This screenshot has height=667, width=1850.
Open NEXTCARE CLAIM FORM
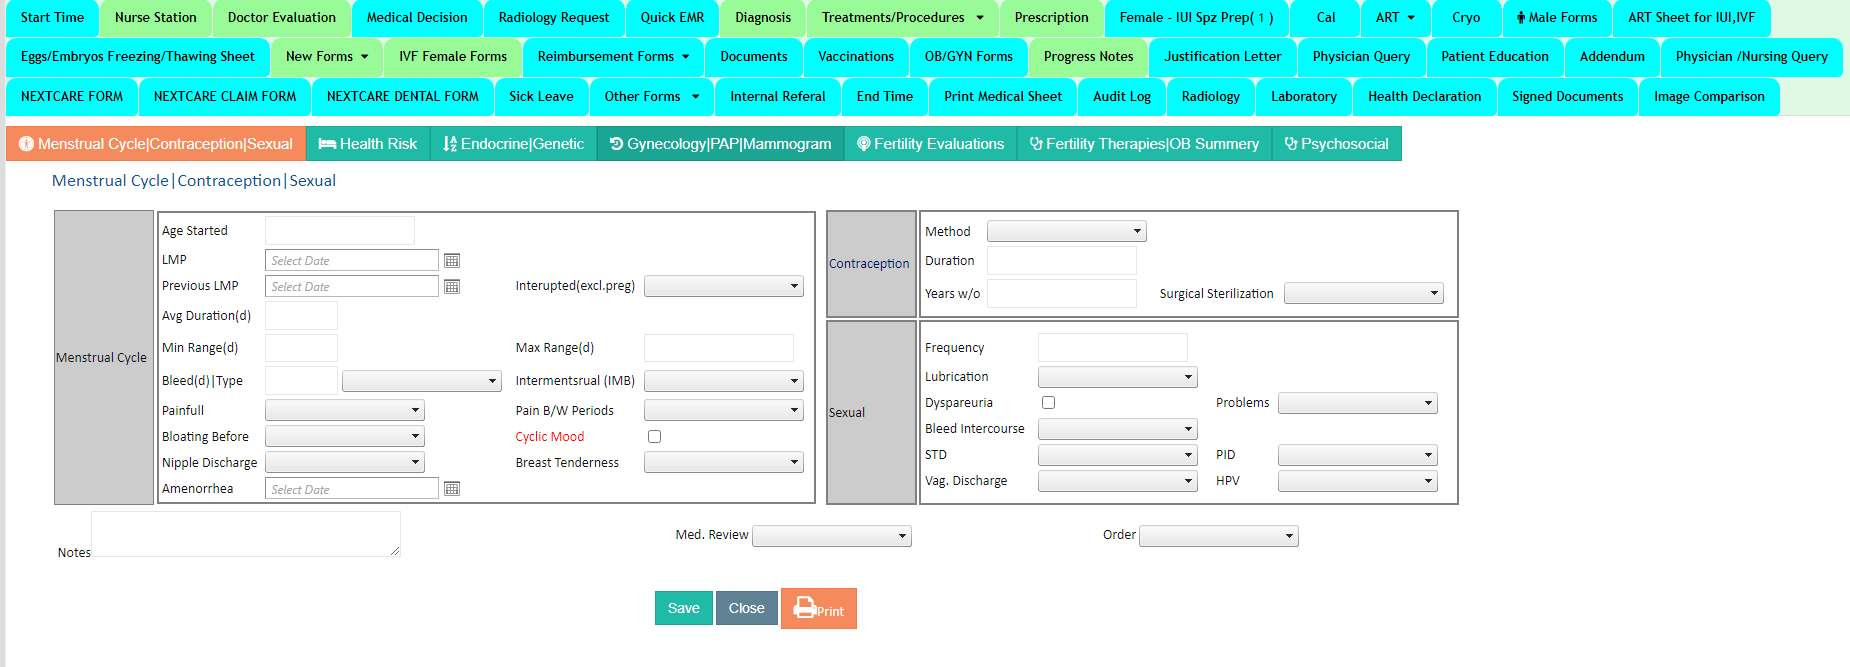pos(225,97)
